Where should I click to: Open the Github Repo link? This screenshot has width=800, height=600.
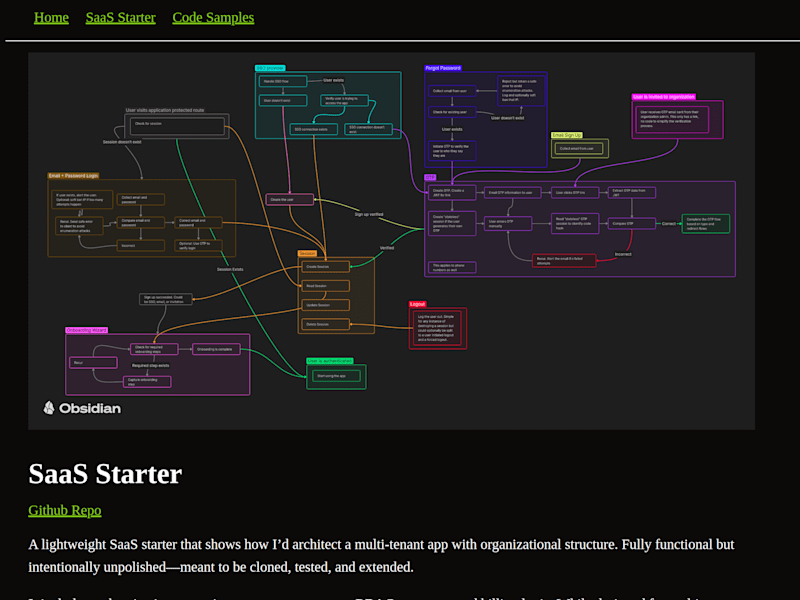click(x=65, y=510)
